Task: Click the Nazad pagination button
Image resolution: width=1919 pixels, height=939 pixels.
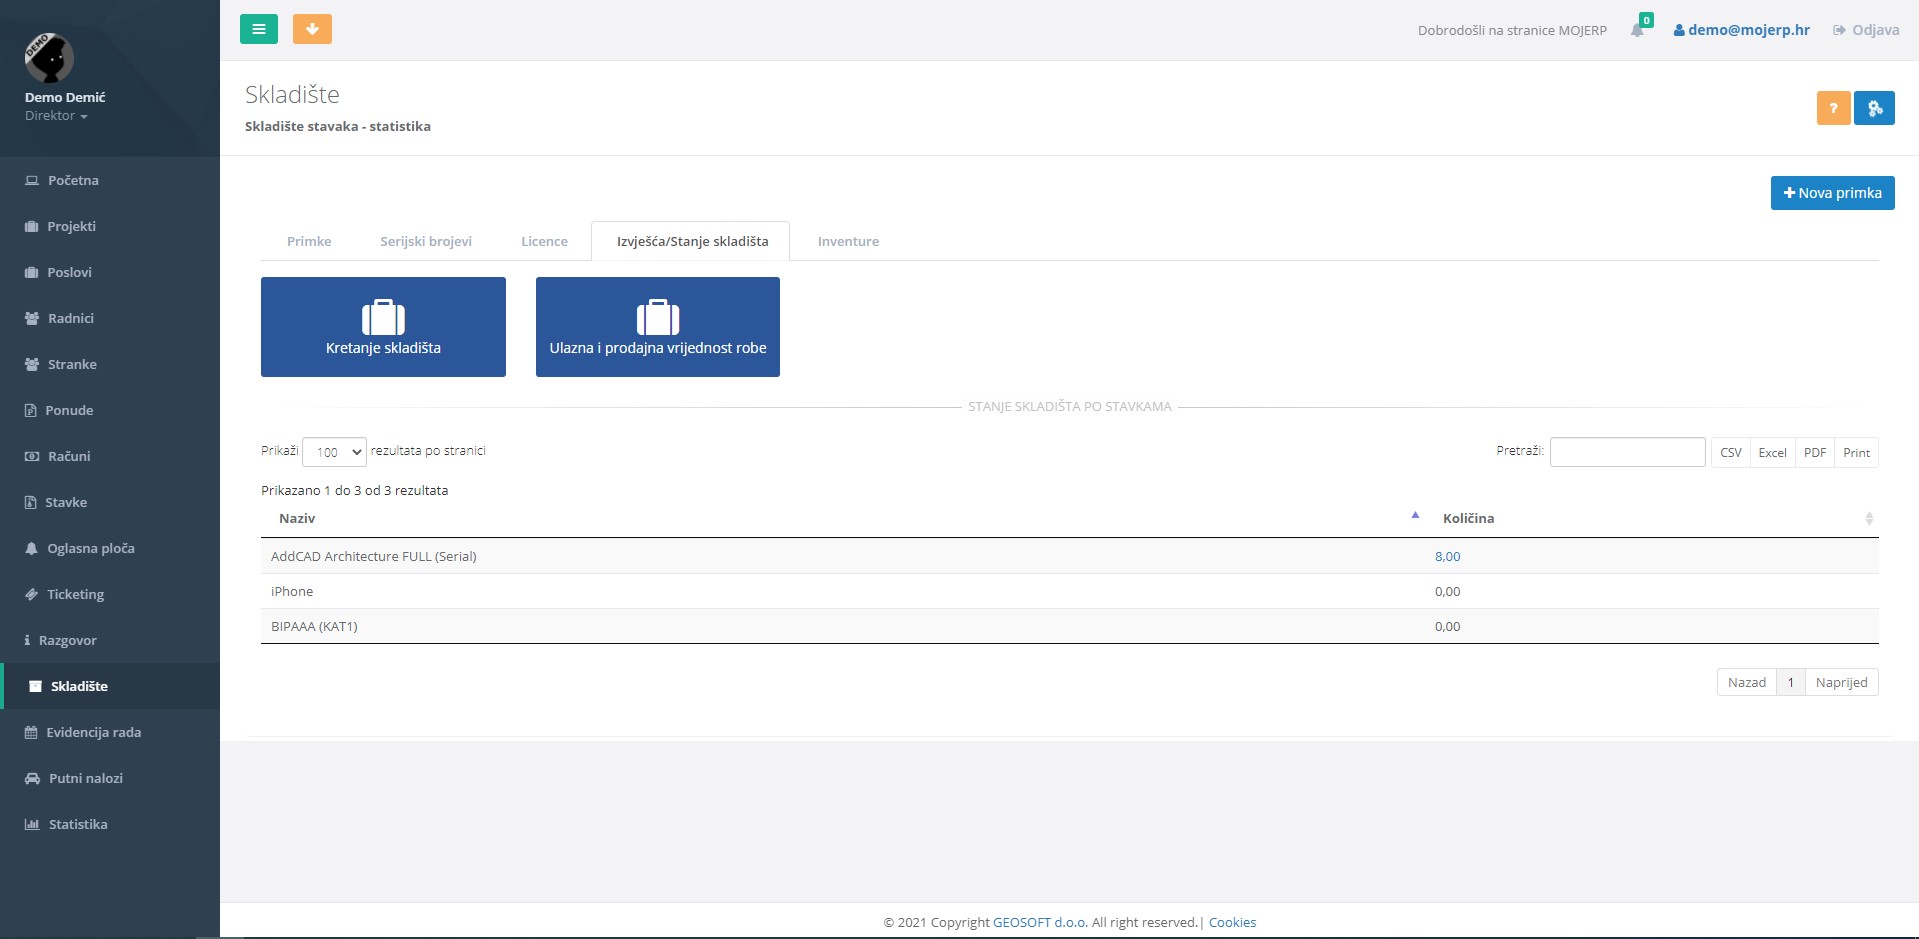Action: coord(1747,682)
